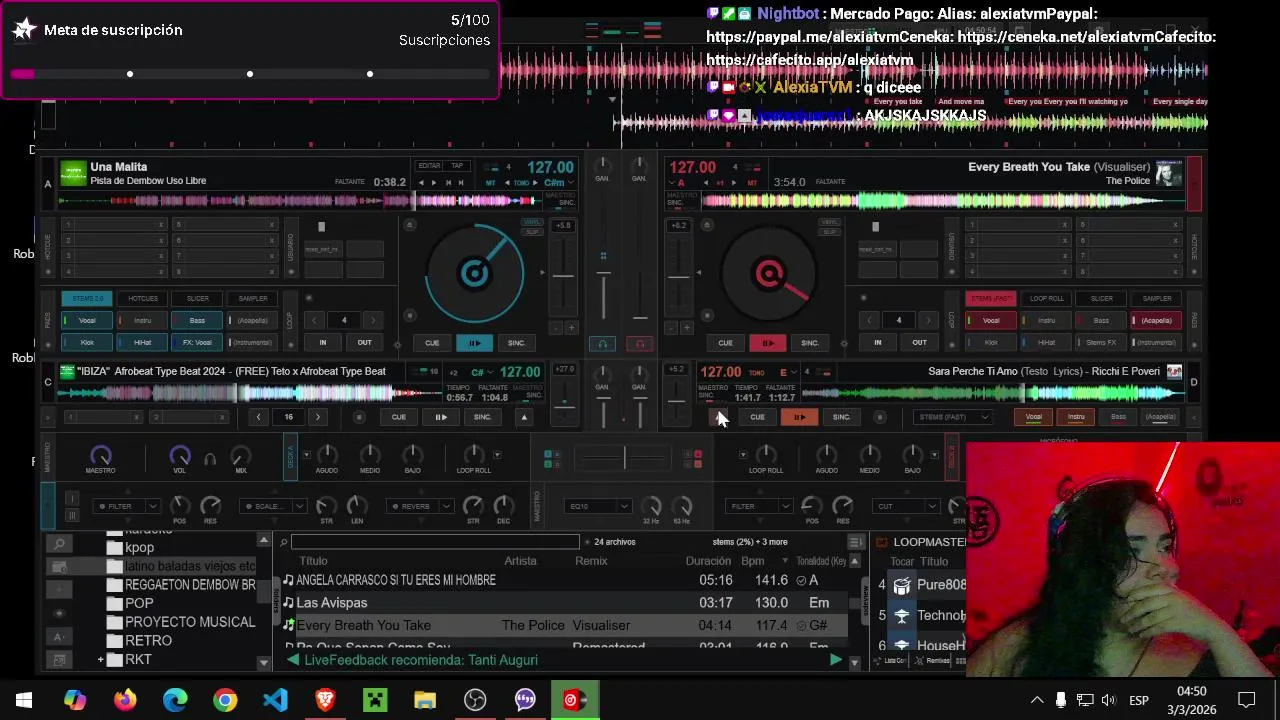Open Microsoft Edge from the taskbar
This screenshot has width=1280, height=720.
(x=175, y=700)
